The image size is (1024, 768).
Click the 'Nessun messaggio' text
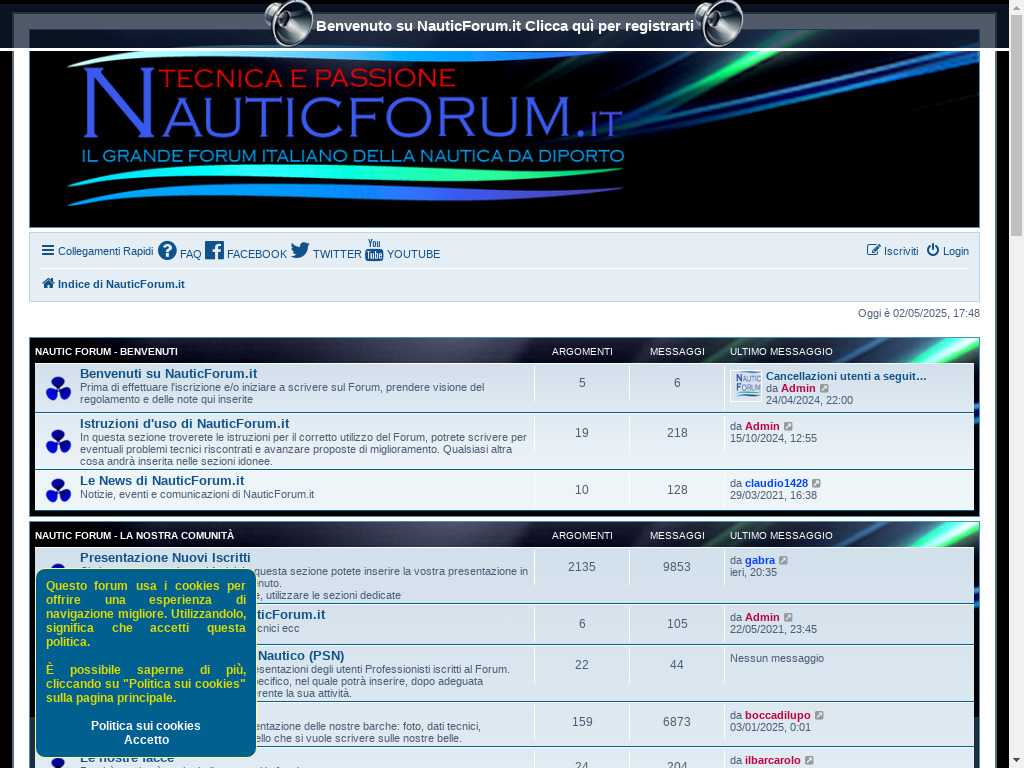(777, 658)
